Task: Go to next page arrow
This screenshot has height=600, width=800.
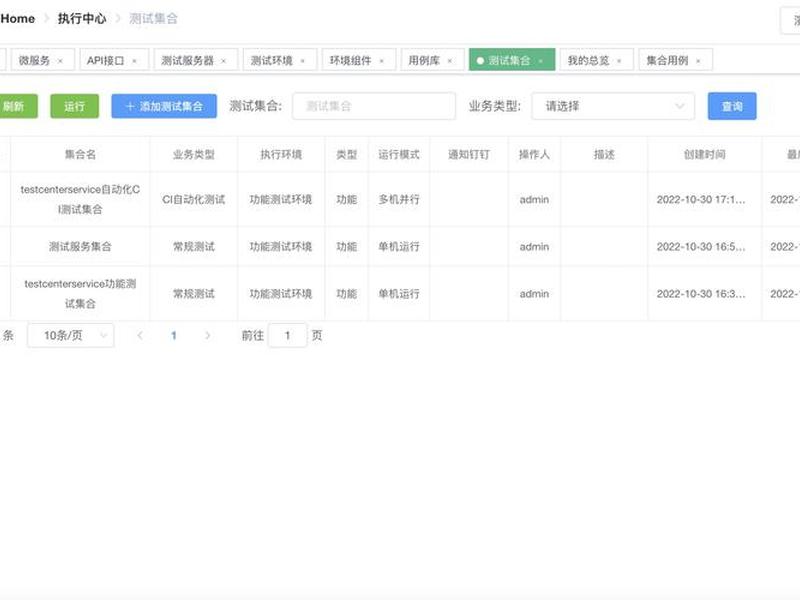Action: (207, 335)
